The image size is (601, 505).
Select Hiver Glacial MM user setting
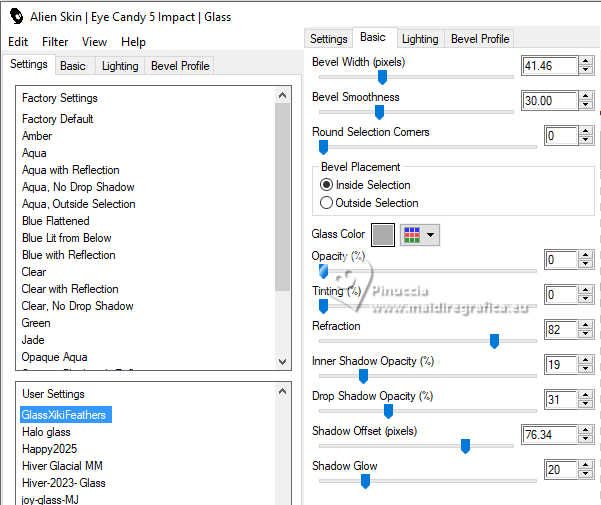point(62,466)
